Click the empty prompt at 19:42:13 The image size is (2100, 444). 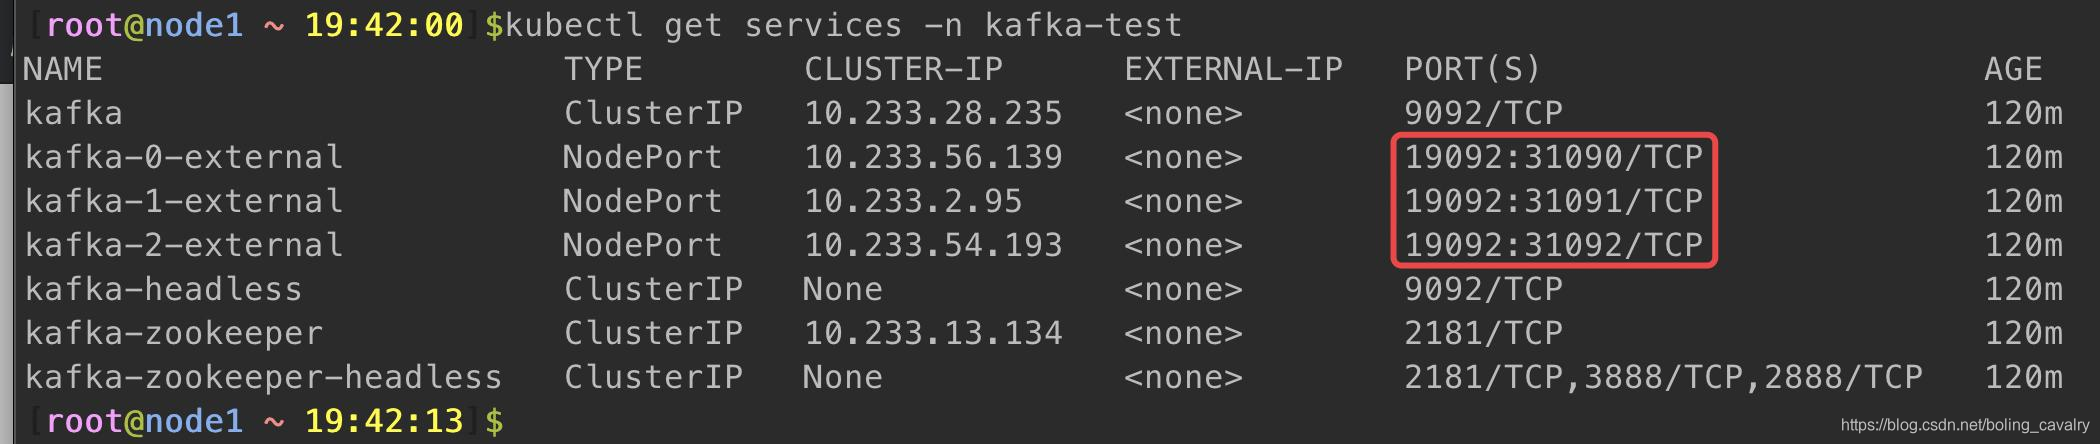coord(494,421)
